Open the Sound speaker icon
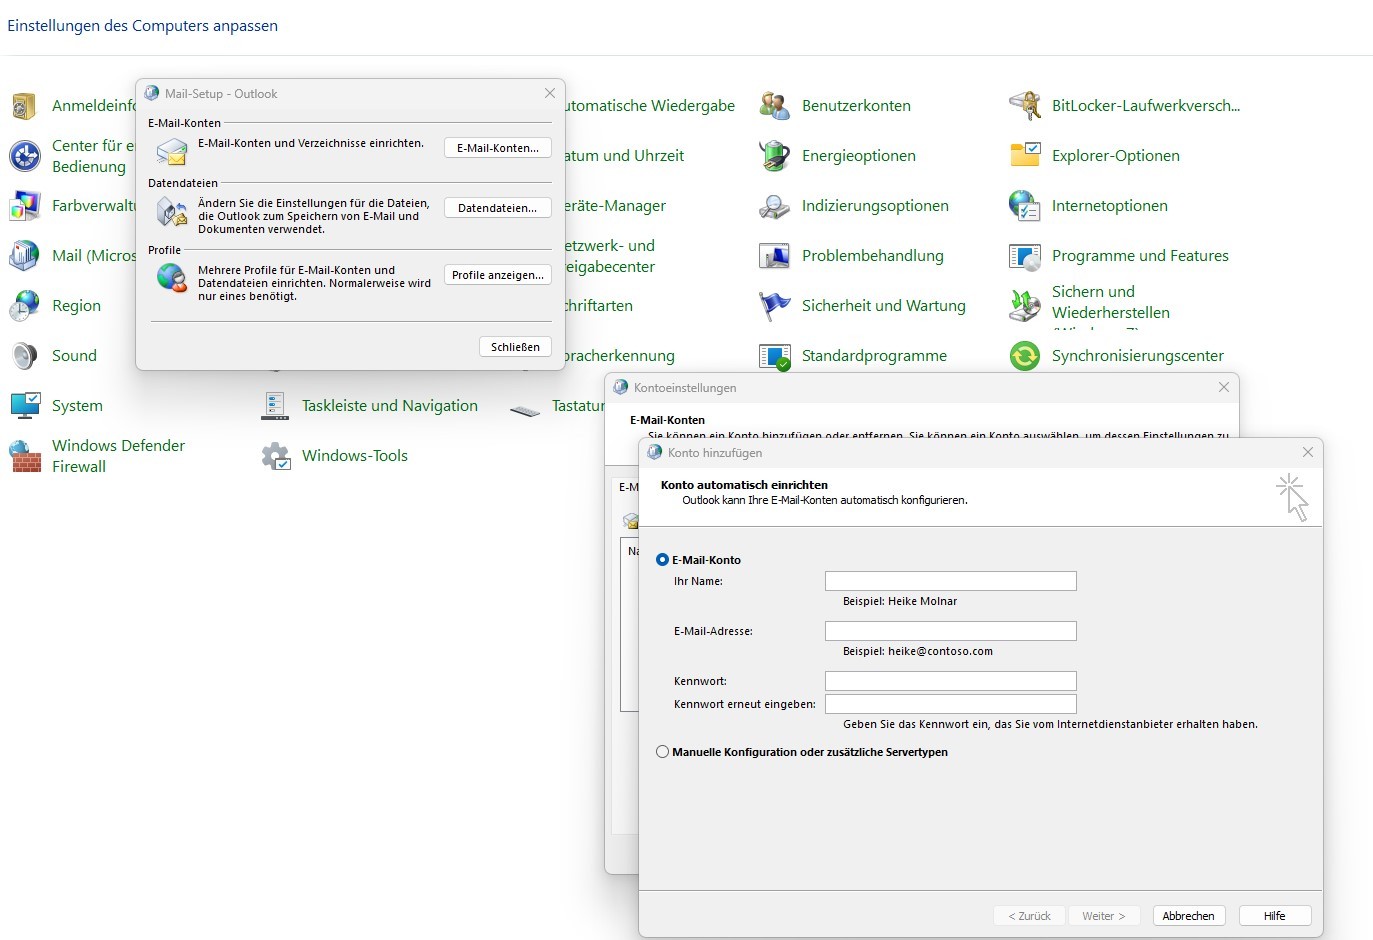Screen dimensions: 1373x940 point(25,356)
